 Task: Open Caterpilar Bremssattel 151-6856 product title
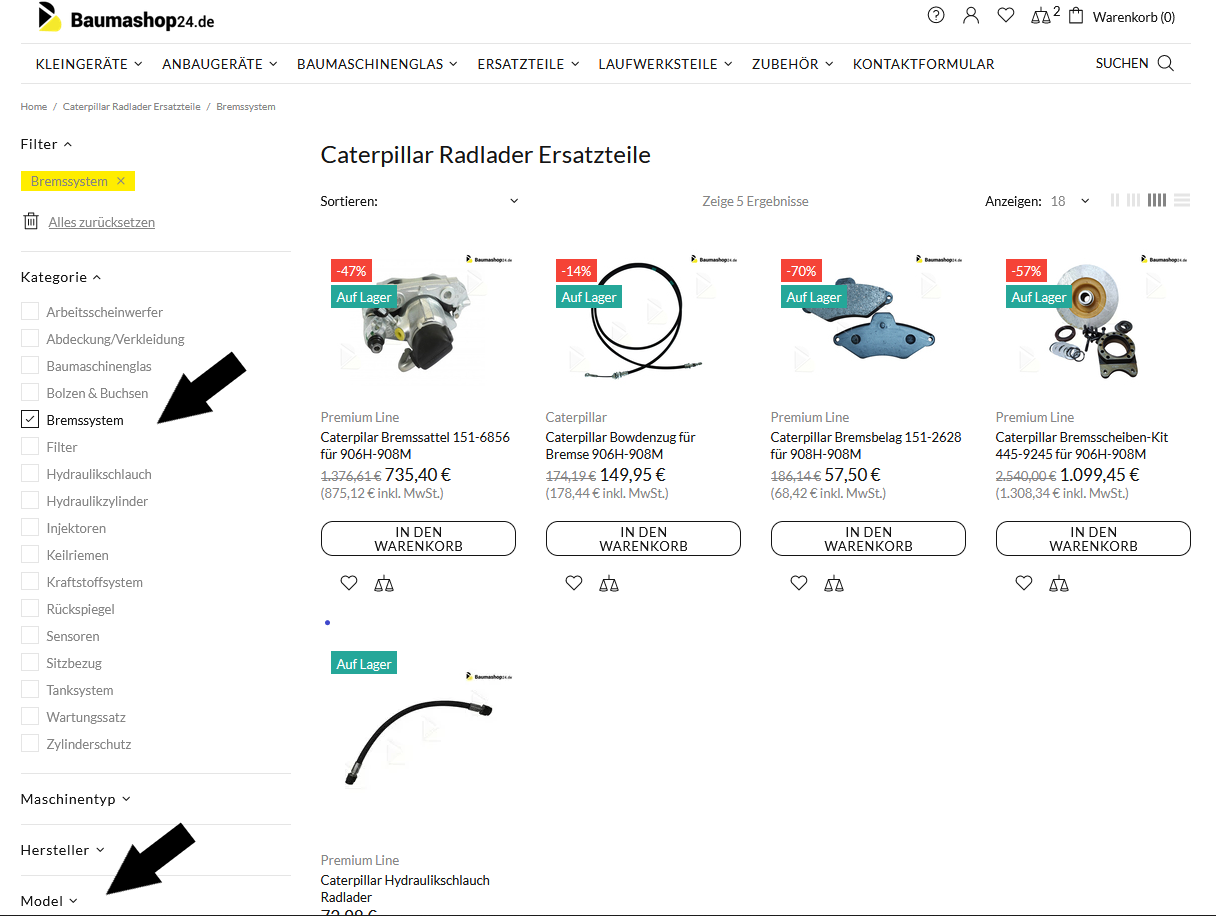point(415,445)
